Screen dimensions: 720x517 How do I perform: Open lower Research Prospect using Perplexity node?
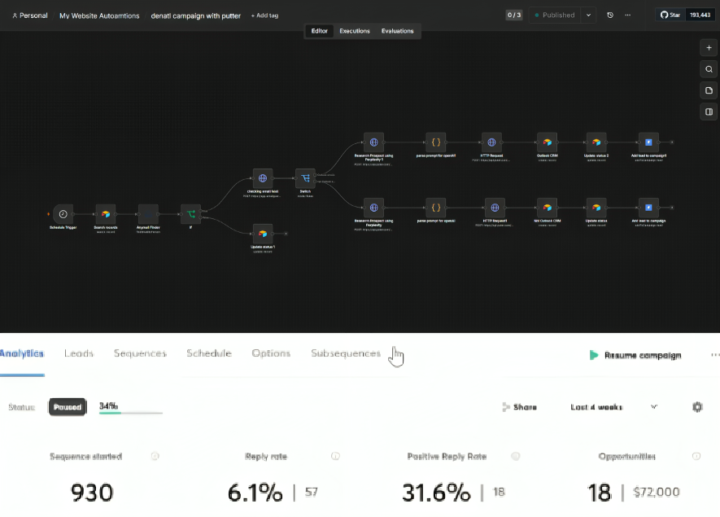point(374,208)
